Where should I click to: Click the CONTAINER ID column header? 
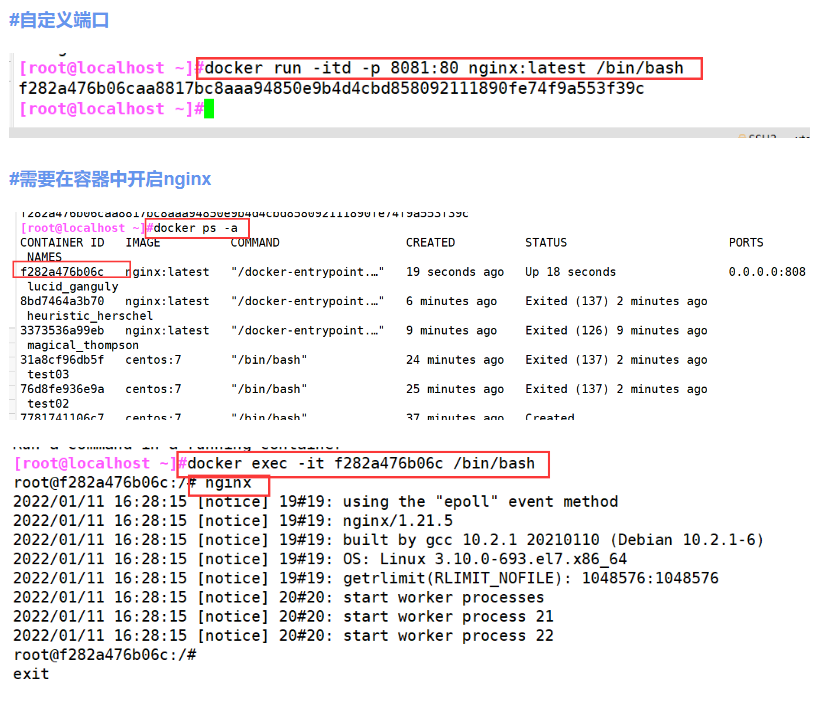(x=60, y=242)
